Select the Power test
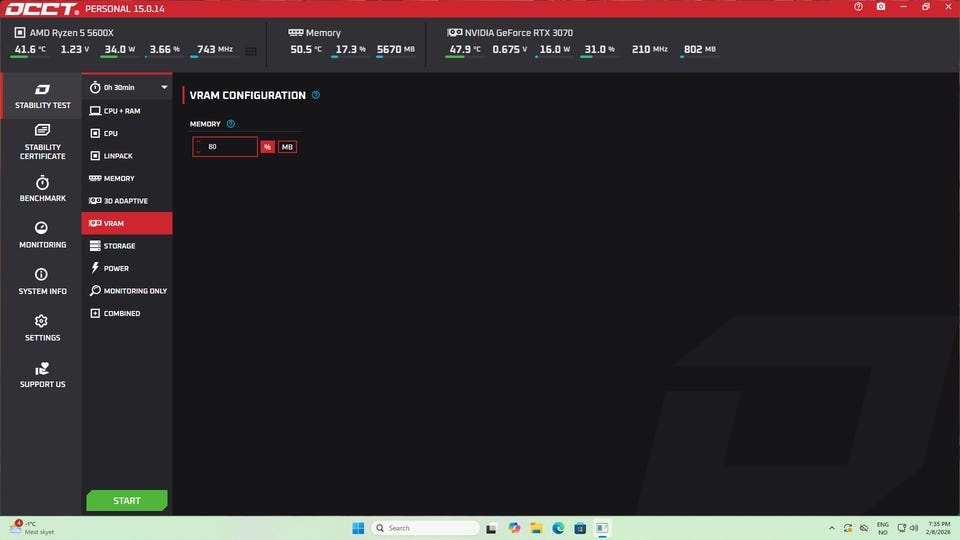This screenshot has height=540, width=960. [x=127, y=268]
